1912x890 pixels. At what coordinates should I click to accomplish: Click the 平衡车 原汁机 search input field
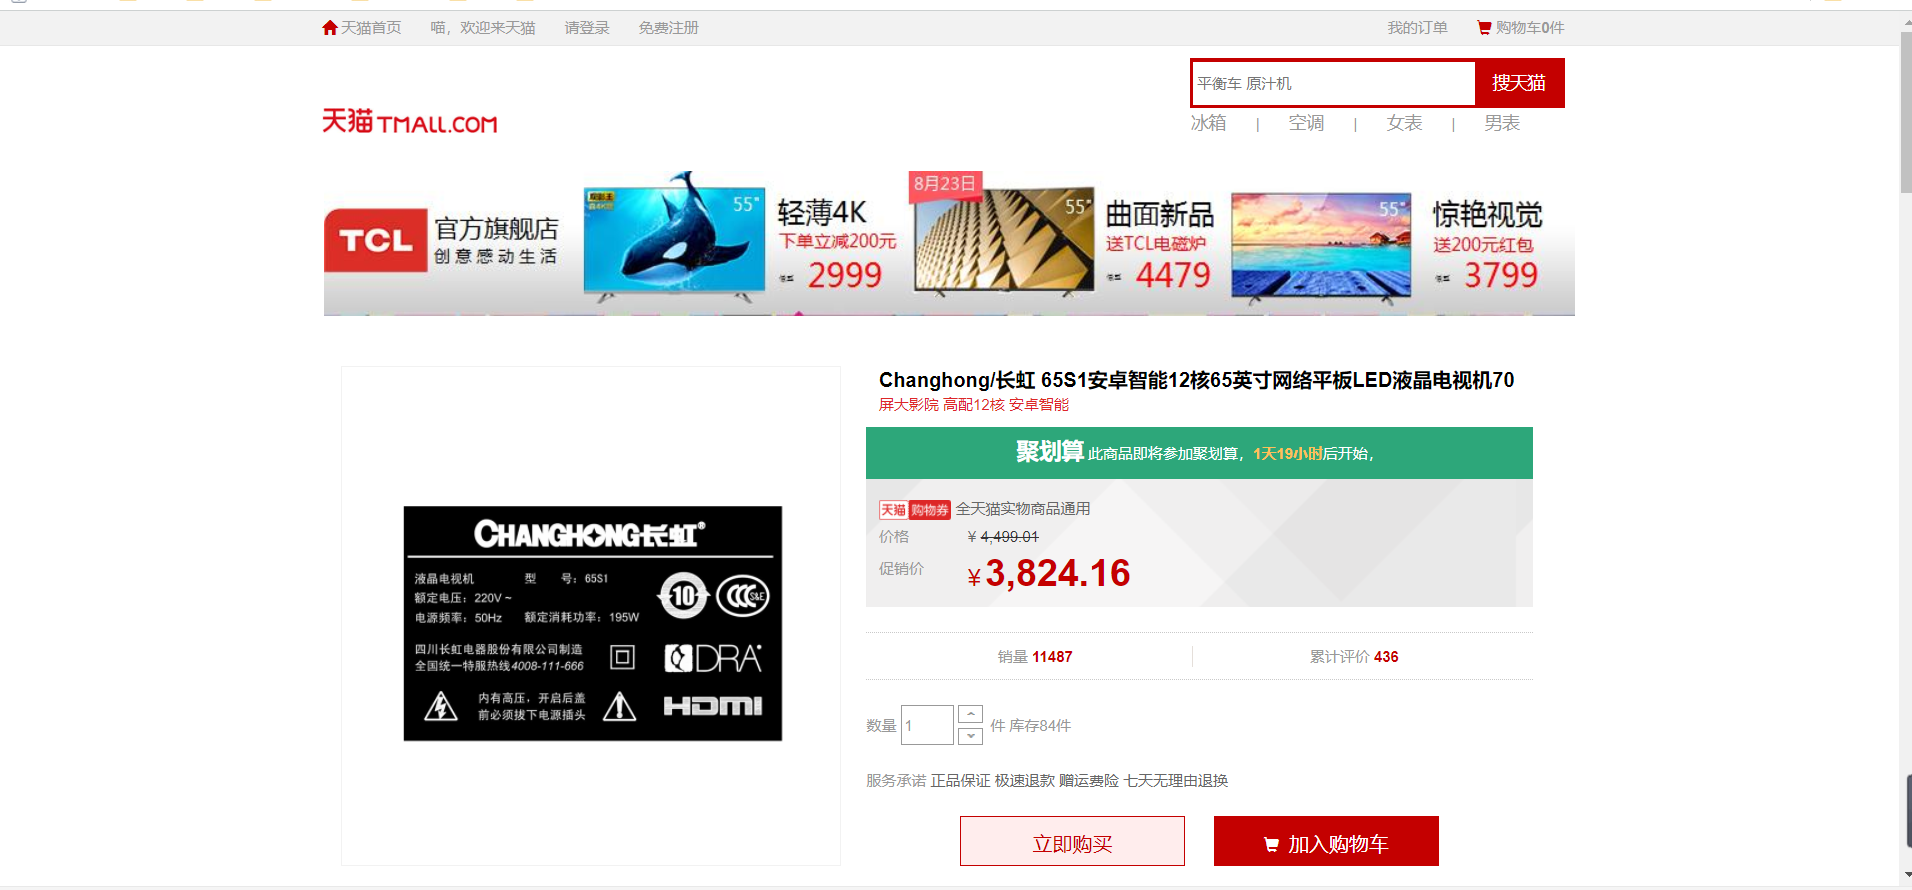pos(1333,83)
